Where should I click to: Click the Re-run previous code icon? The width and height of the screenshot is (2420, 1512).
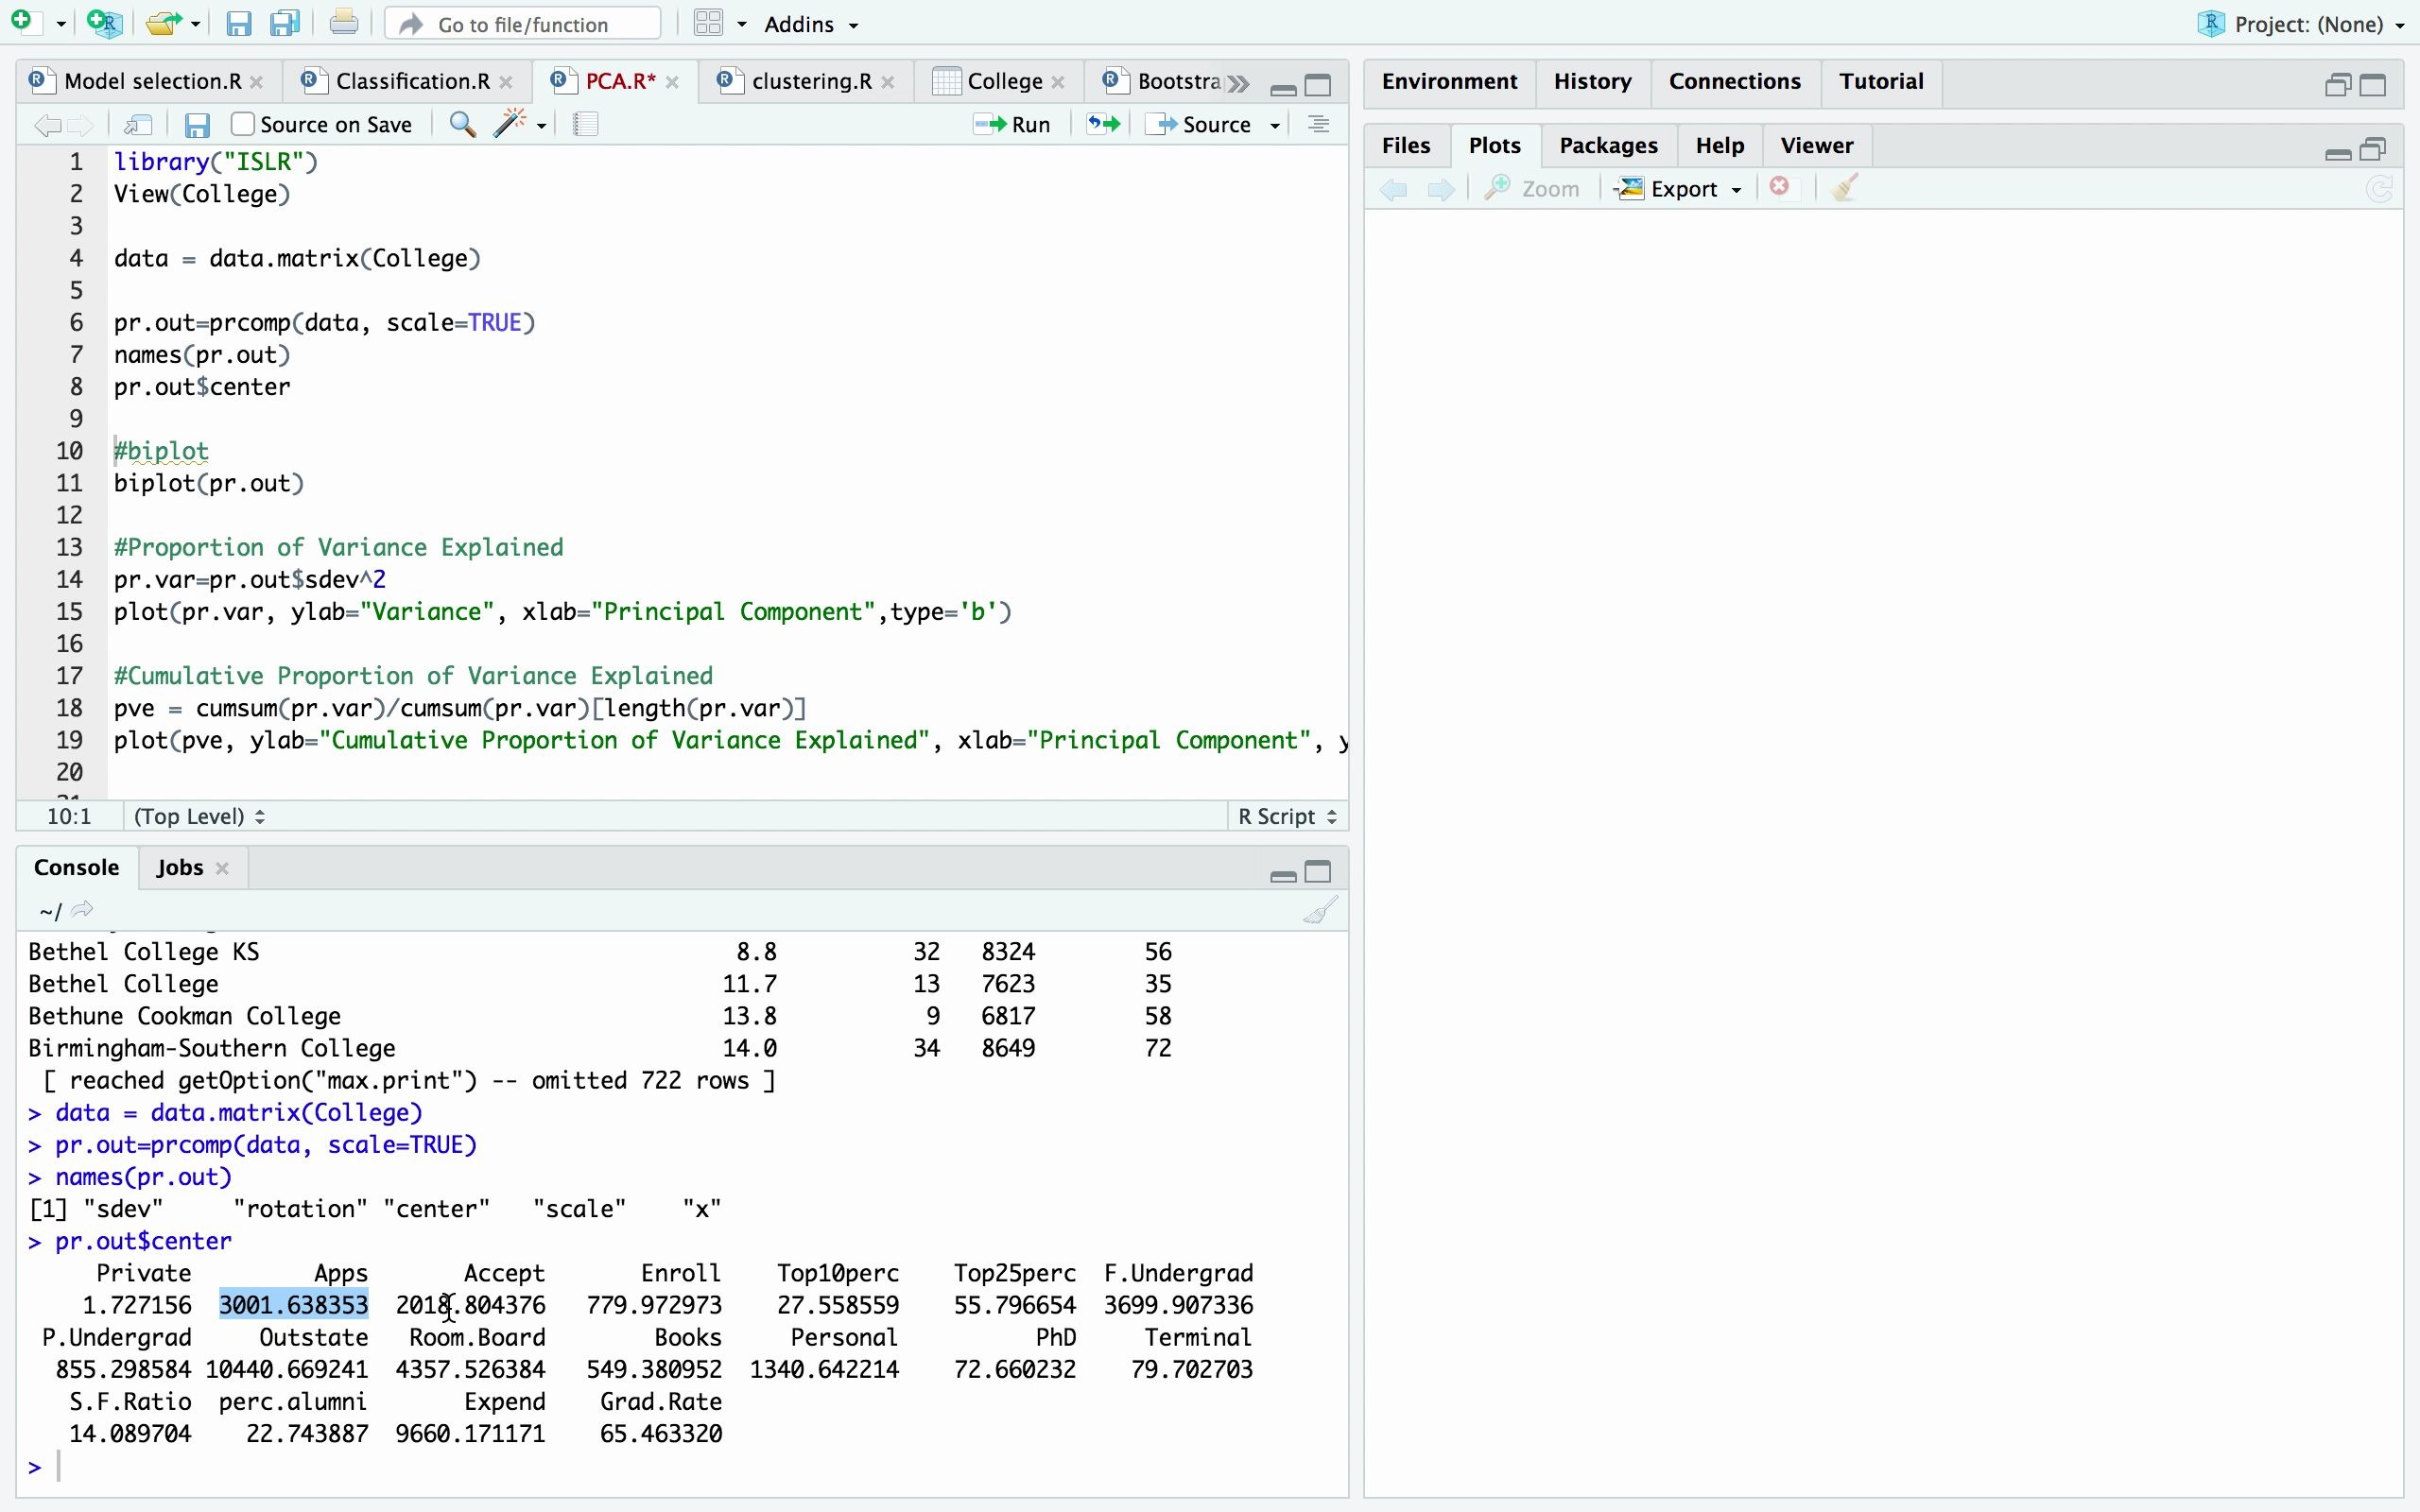tap(1103, 124)
